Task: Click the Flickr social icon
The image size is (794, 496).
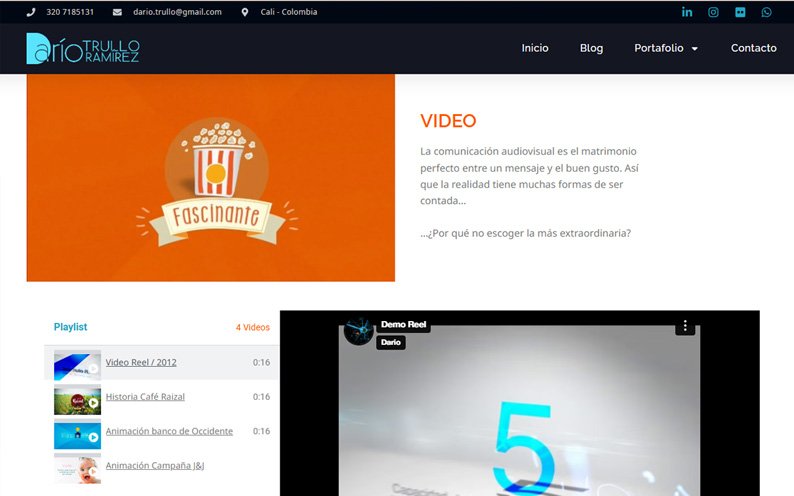Action: pyautogui.click(x=740, y=12)
